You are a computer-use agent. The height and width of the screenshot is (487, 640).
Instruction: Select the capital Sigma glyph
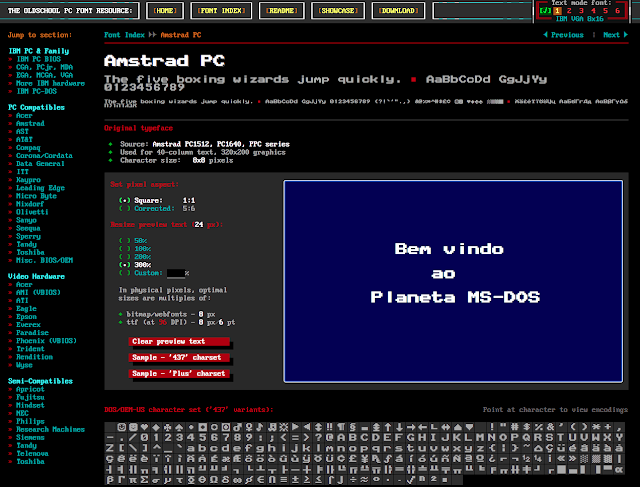click(145, 480)
